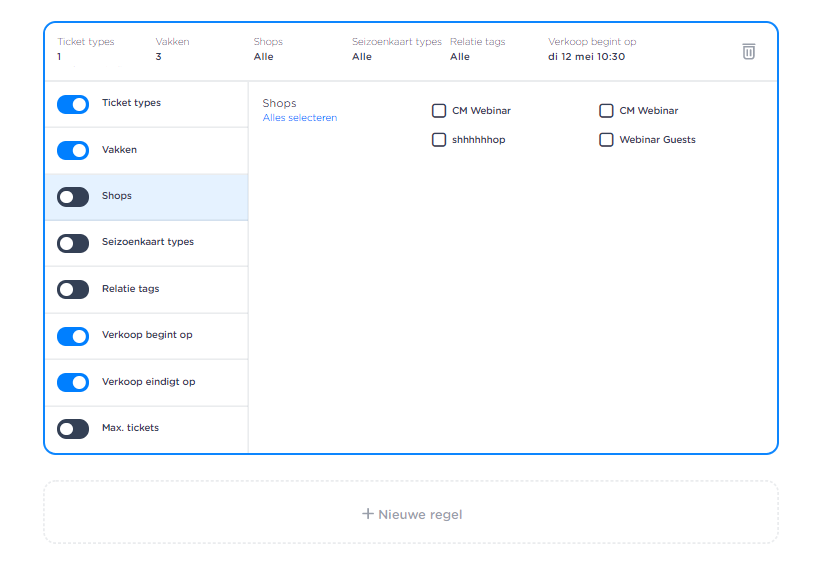Check the CM Webinar box above Webinar Guests
834x585 pixels.
coord(606,111)
